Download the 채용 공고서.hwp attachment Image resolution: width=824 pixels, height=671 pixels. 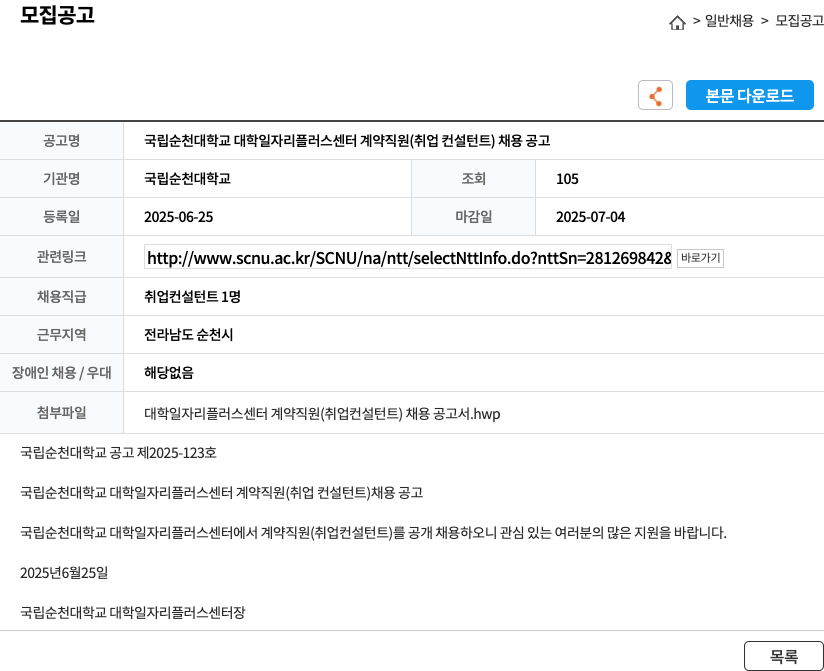[322, 414]
